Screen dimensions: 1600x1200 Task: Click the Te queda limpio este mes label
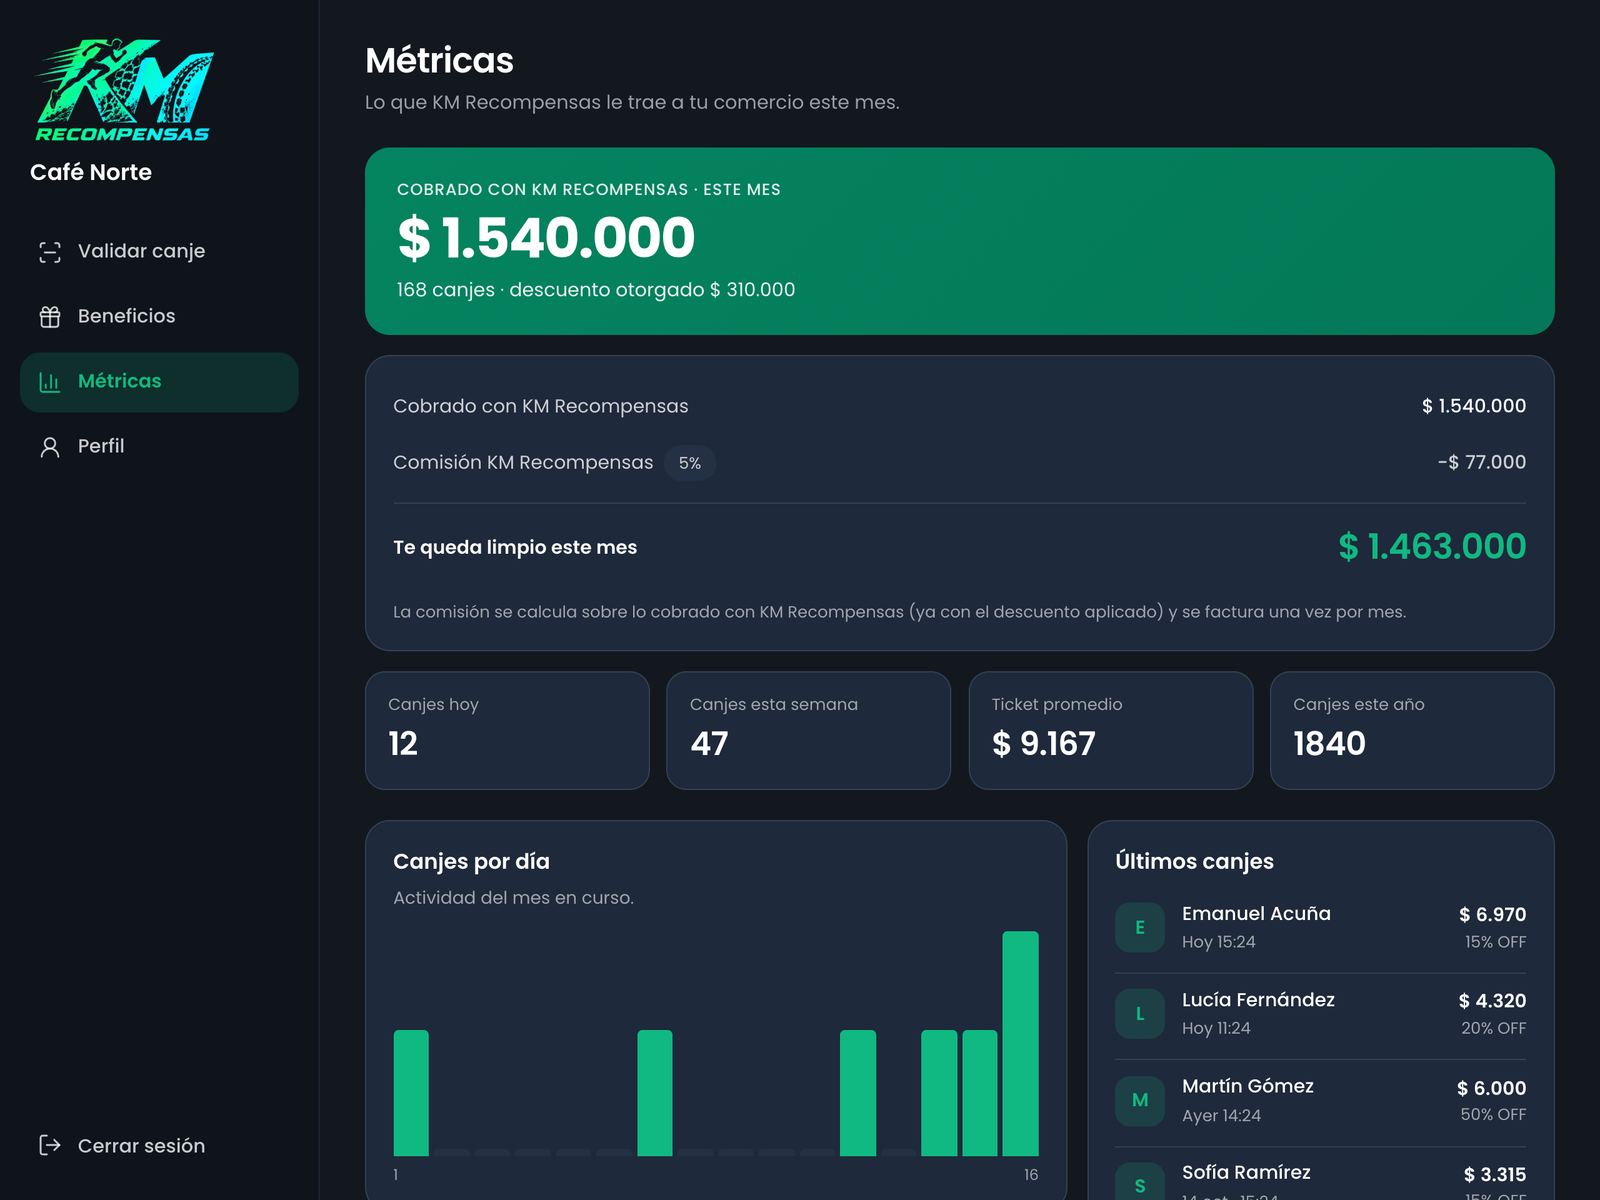pos(515,547)
